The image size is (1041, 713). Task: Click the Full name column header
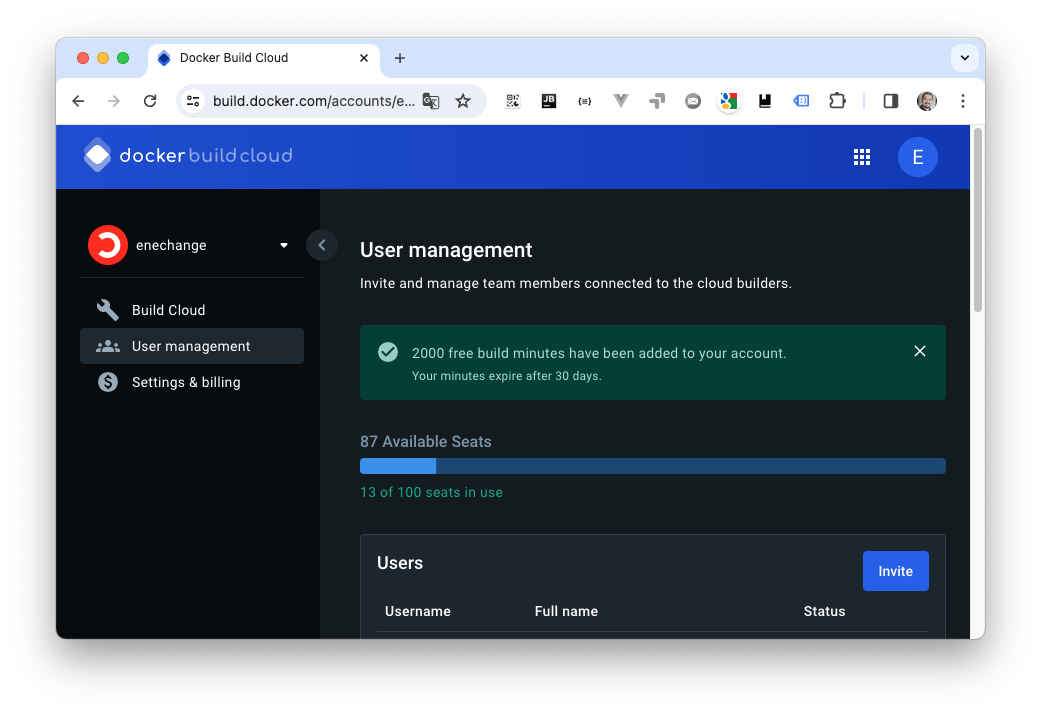pyautogui.click(x=566, y=611)
